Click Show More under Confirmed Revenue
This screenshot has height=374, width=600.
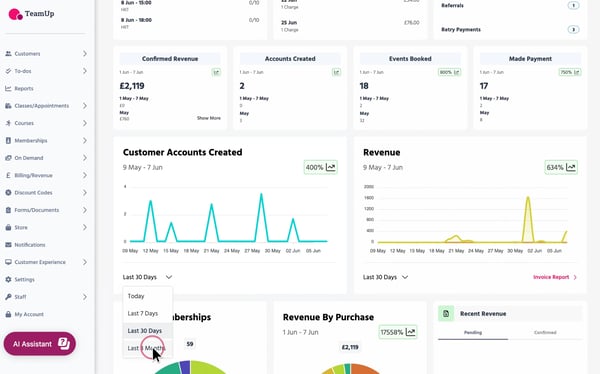[x=209, y=118]
